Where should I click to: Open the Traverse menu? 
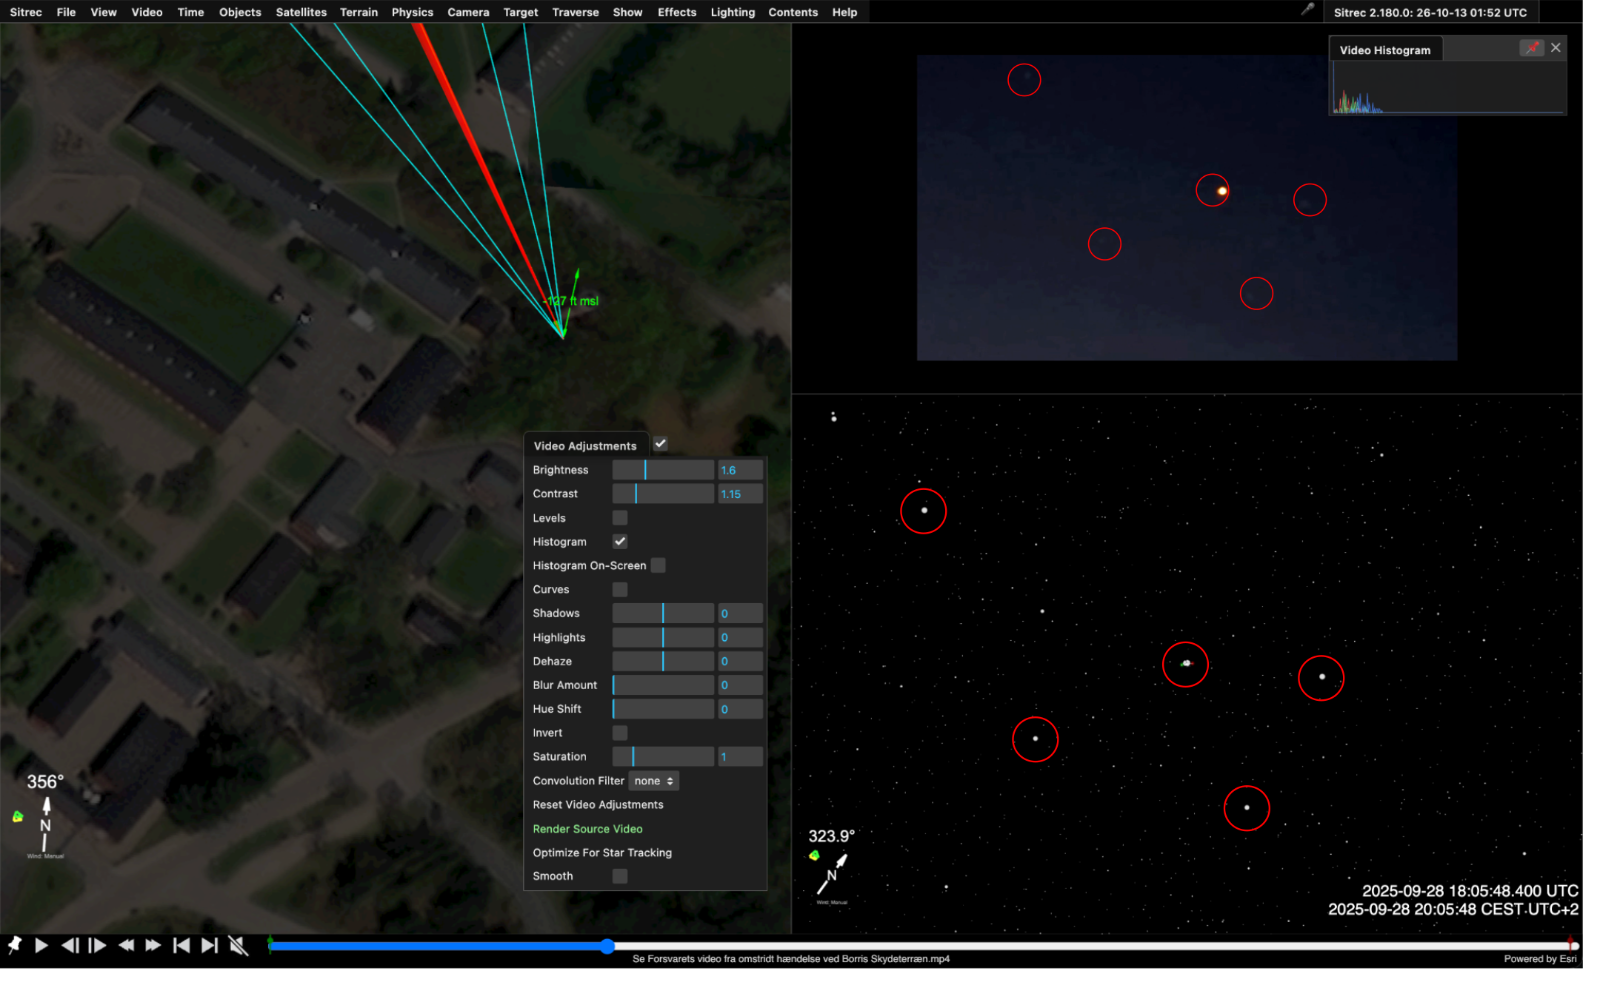[575, 12]
